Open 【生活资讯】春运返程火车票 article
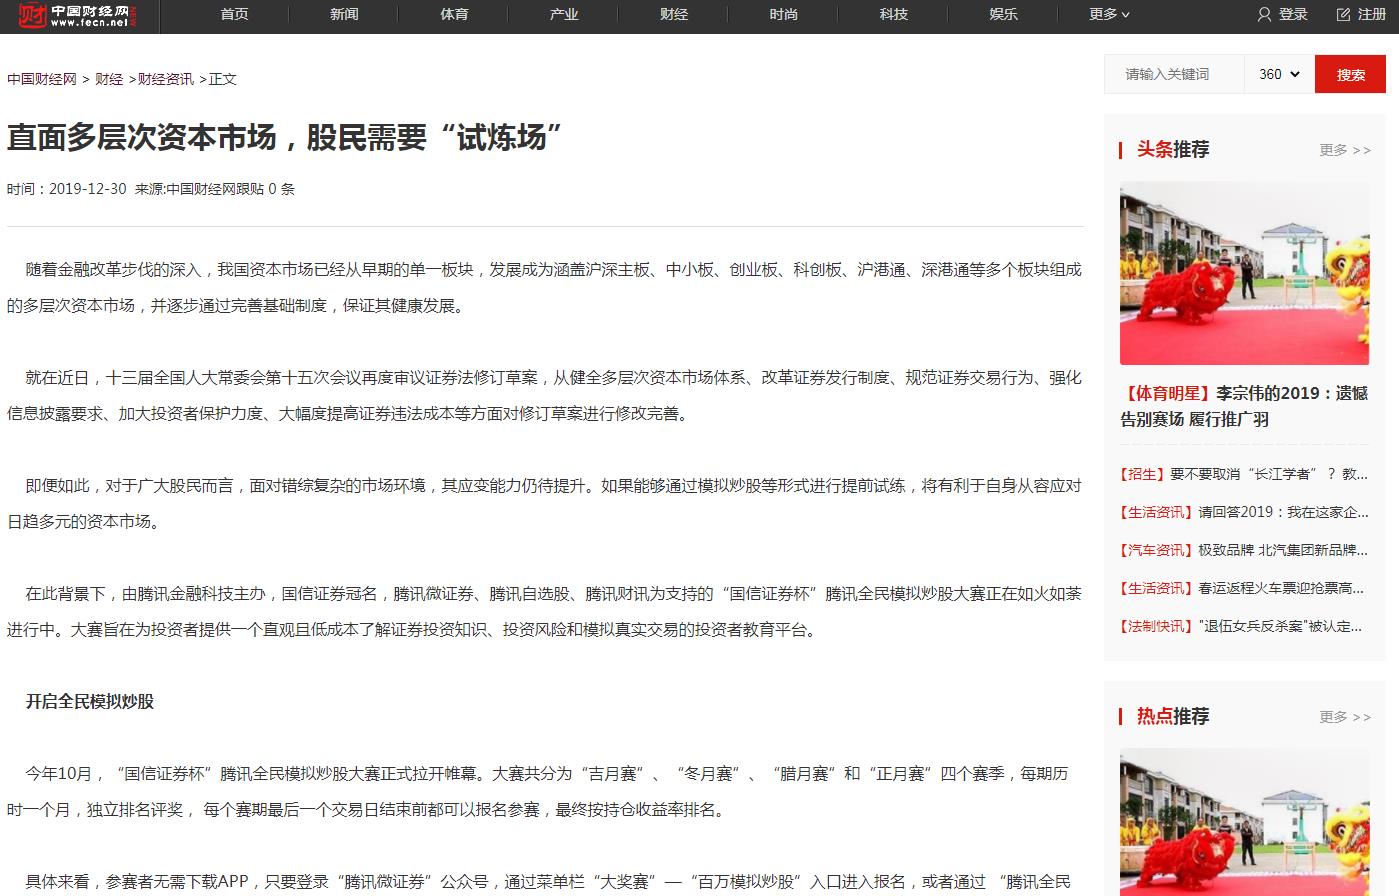 (x=1244, y=588)
